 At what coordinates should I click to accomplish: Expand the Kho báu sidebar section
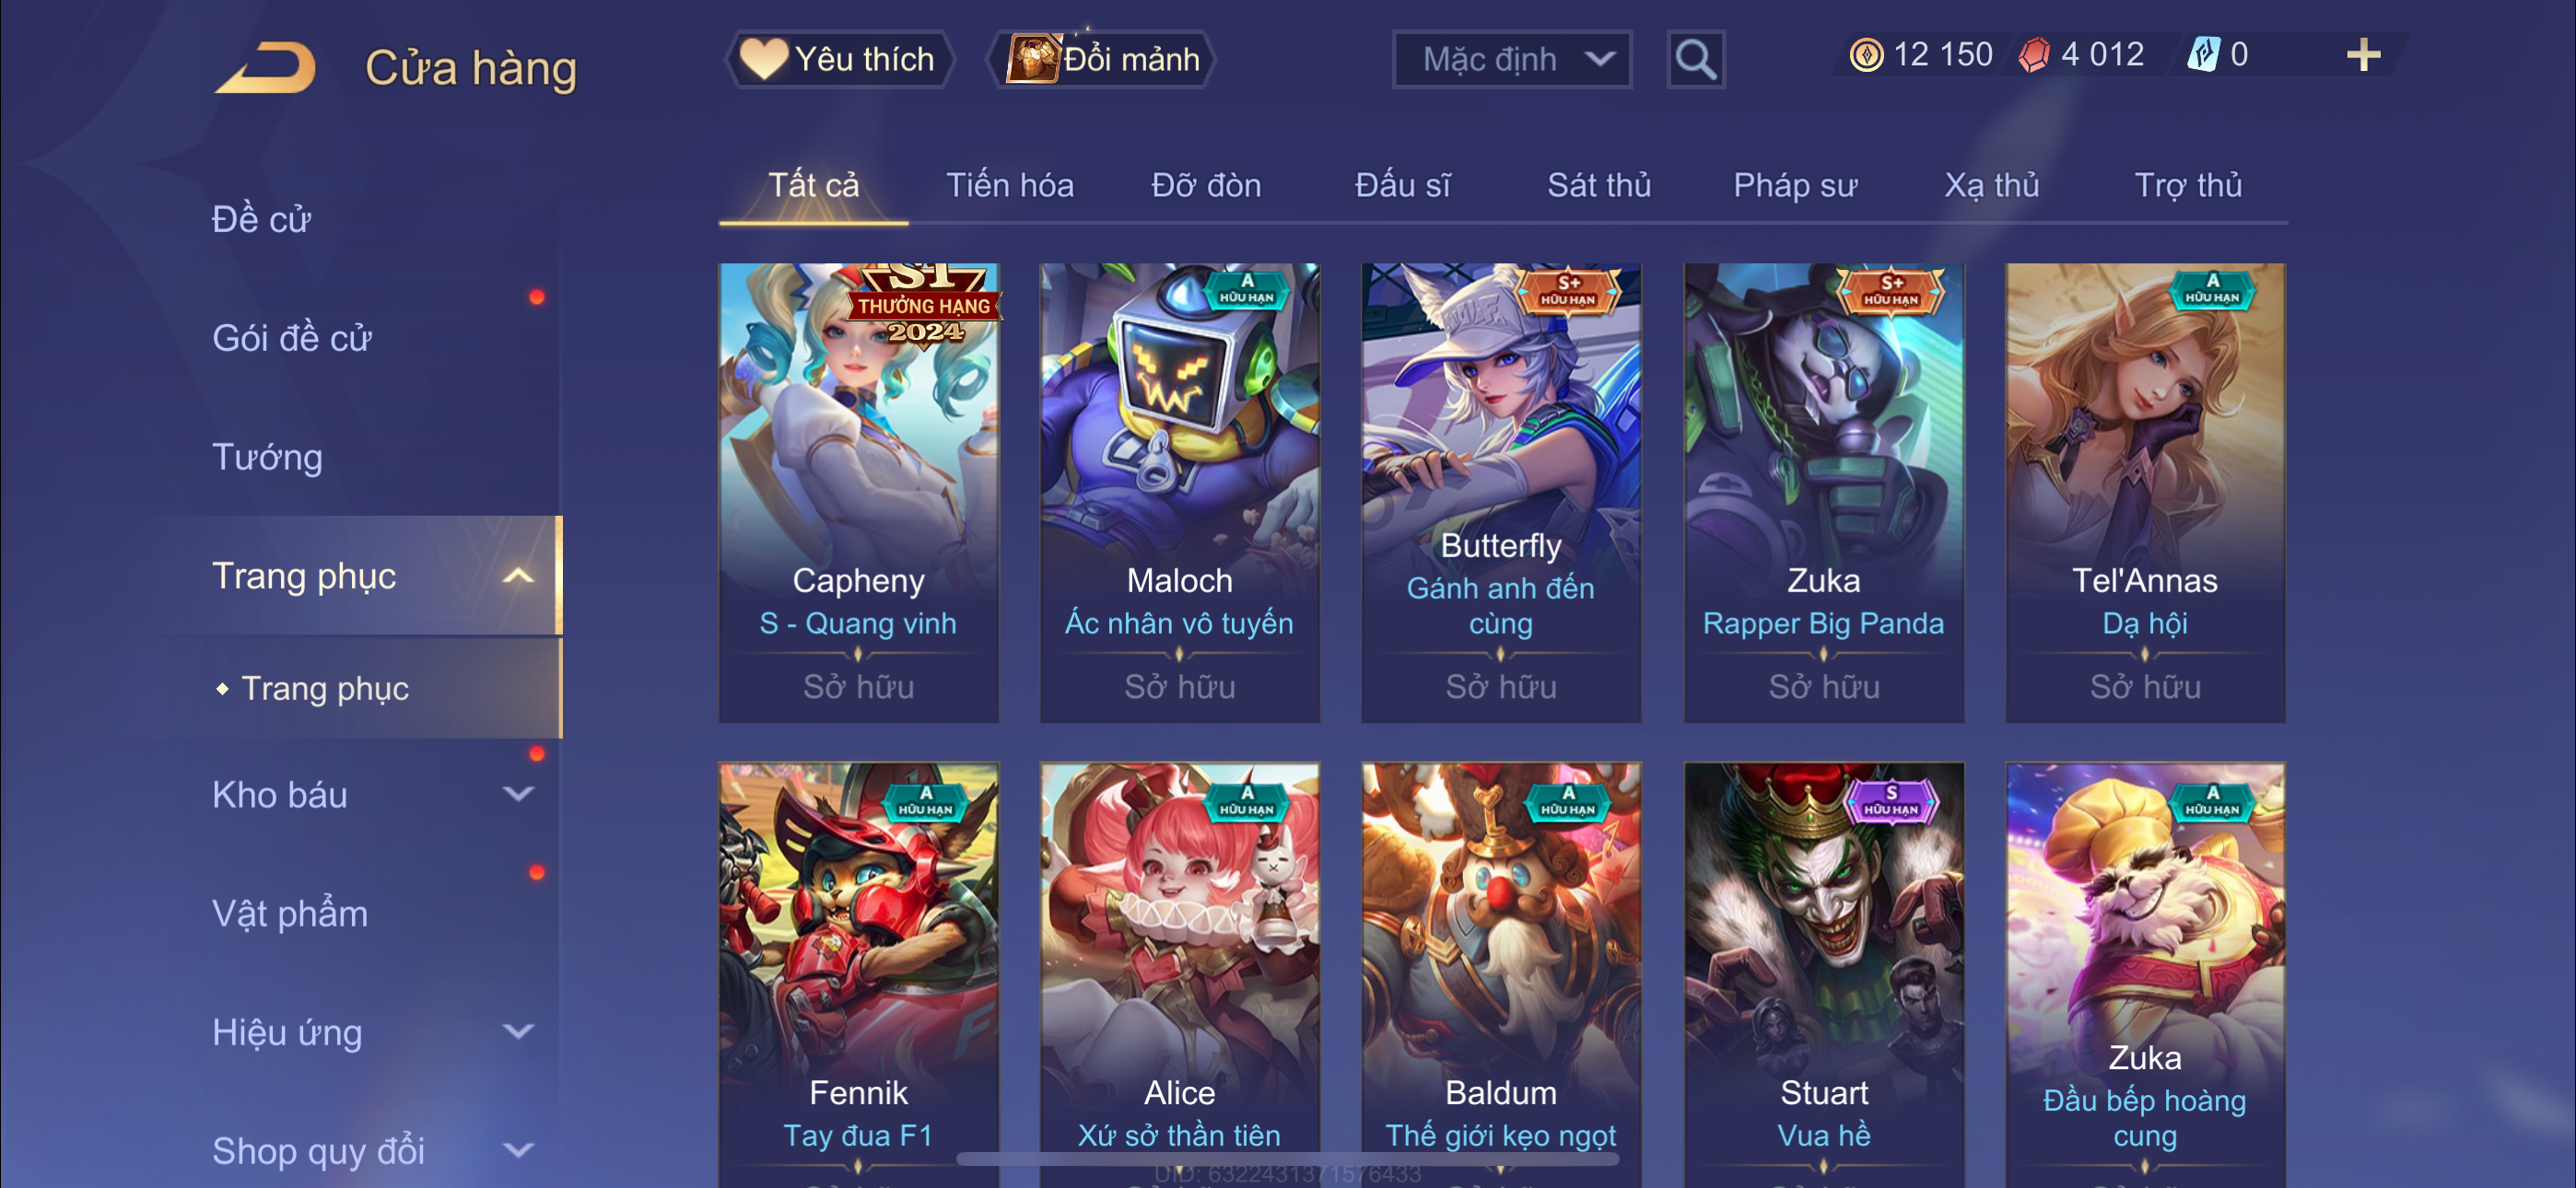[518, 795]
